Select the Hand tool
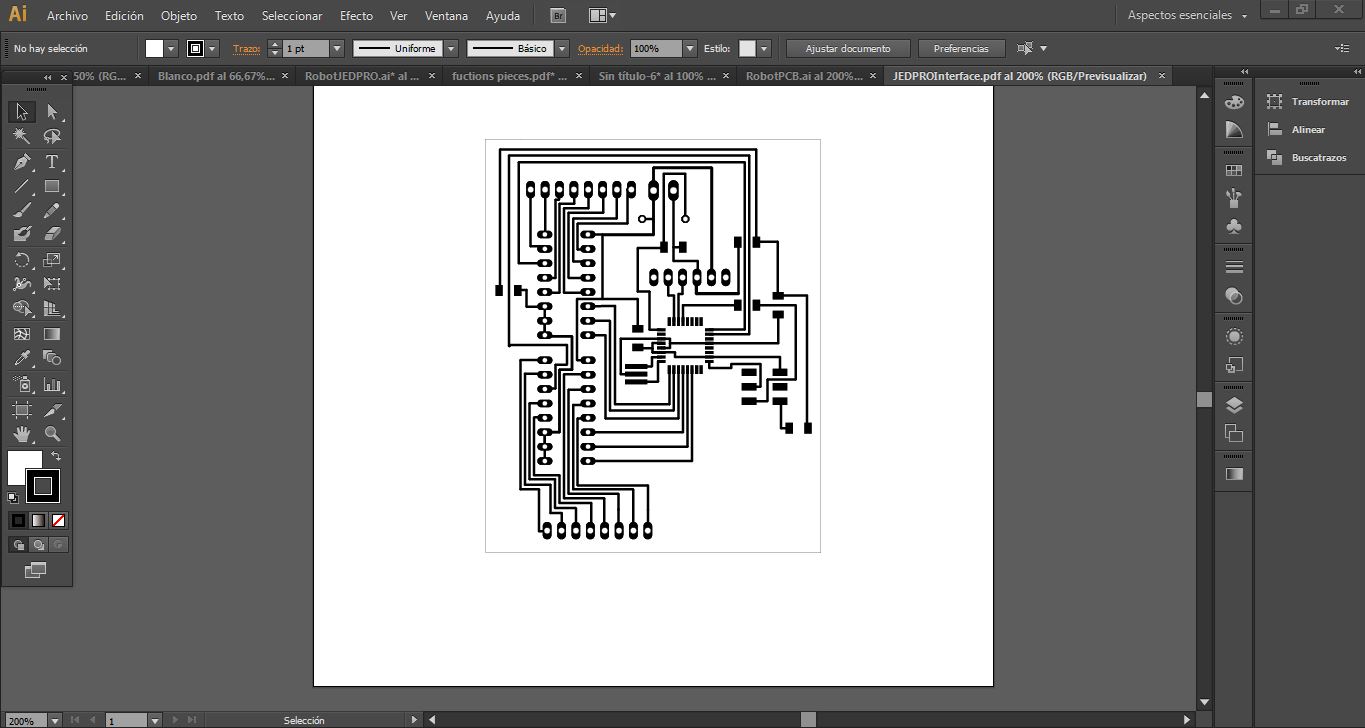The height and width of the screenshot is (728, 1365). pos(22,434)
